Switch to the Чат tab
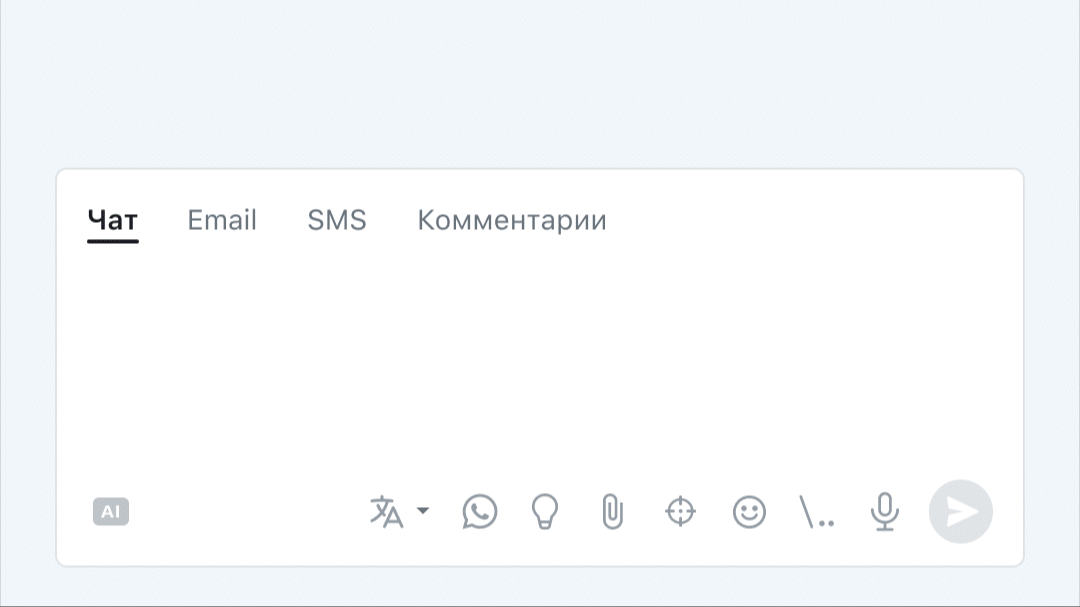Image resolution: width=1080 pixels, height=607 pixels. click(112, 220)
